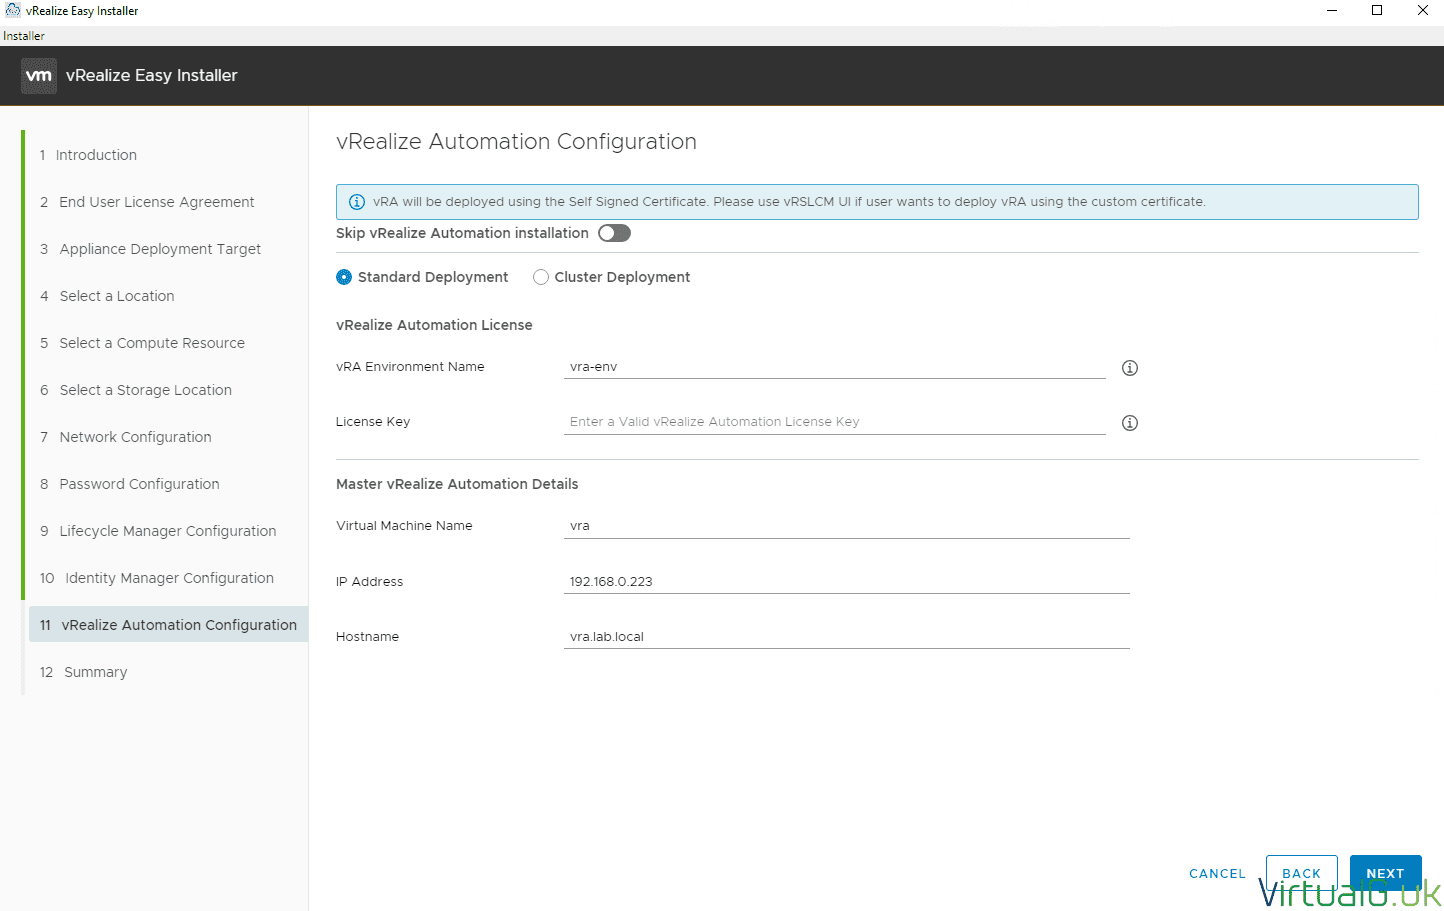
Task: Click the vRealize Automation Configuration heading
Action: (516, 142)
